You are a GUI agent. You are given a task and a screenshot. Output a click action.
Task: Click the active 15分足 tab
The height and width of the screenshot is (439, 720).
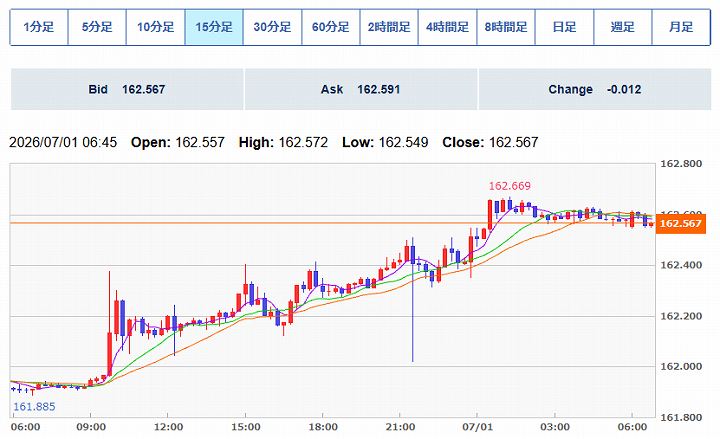(214, 27)
